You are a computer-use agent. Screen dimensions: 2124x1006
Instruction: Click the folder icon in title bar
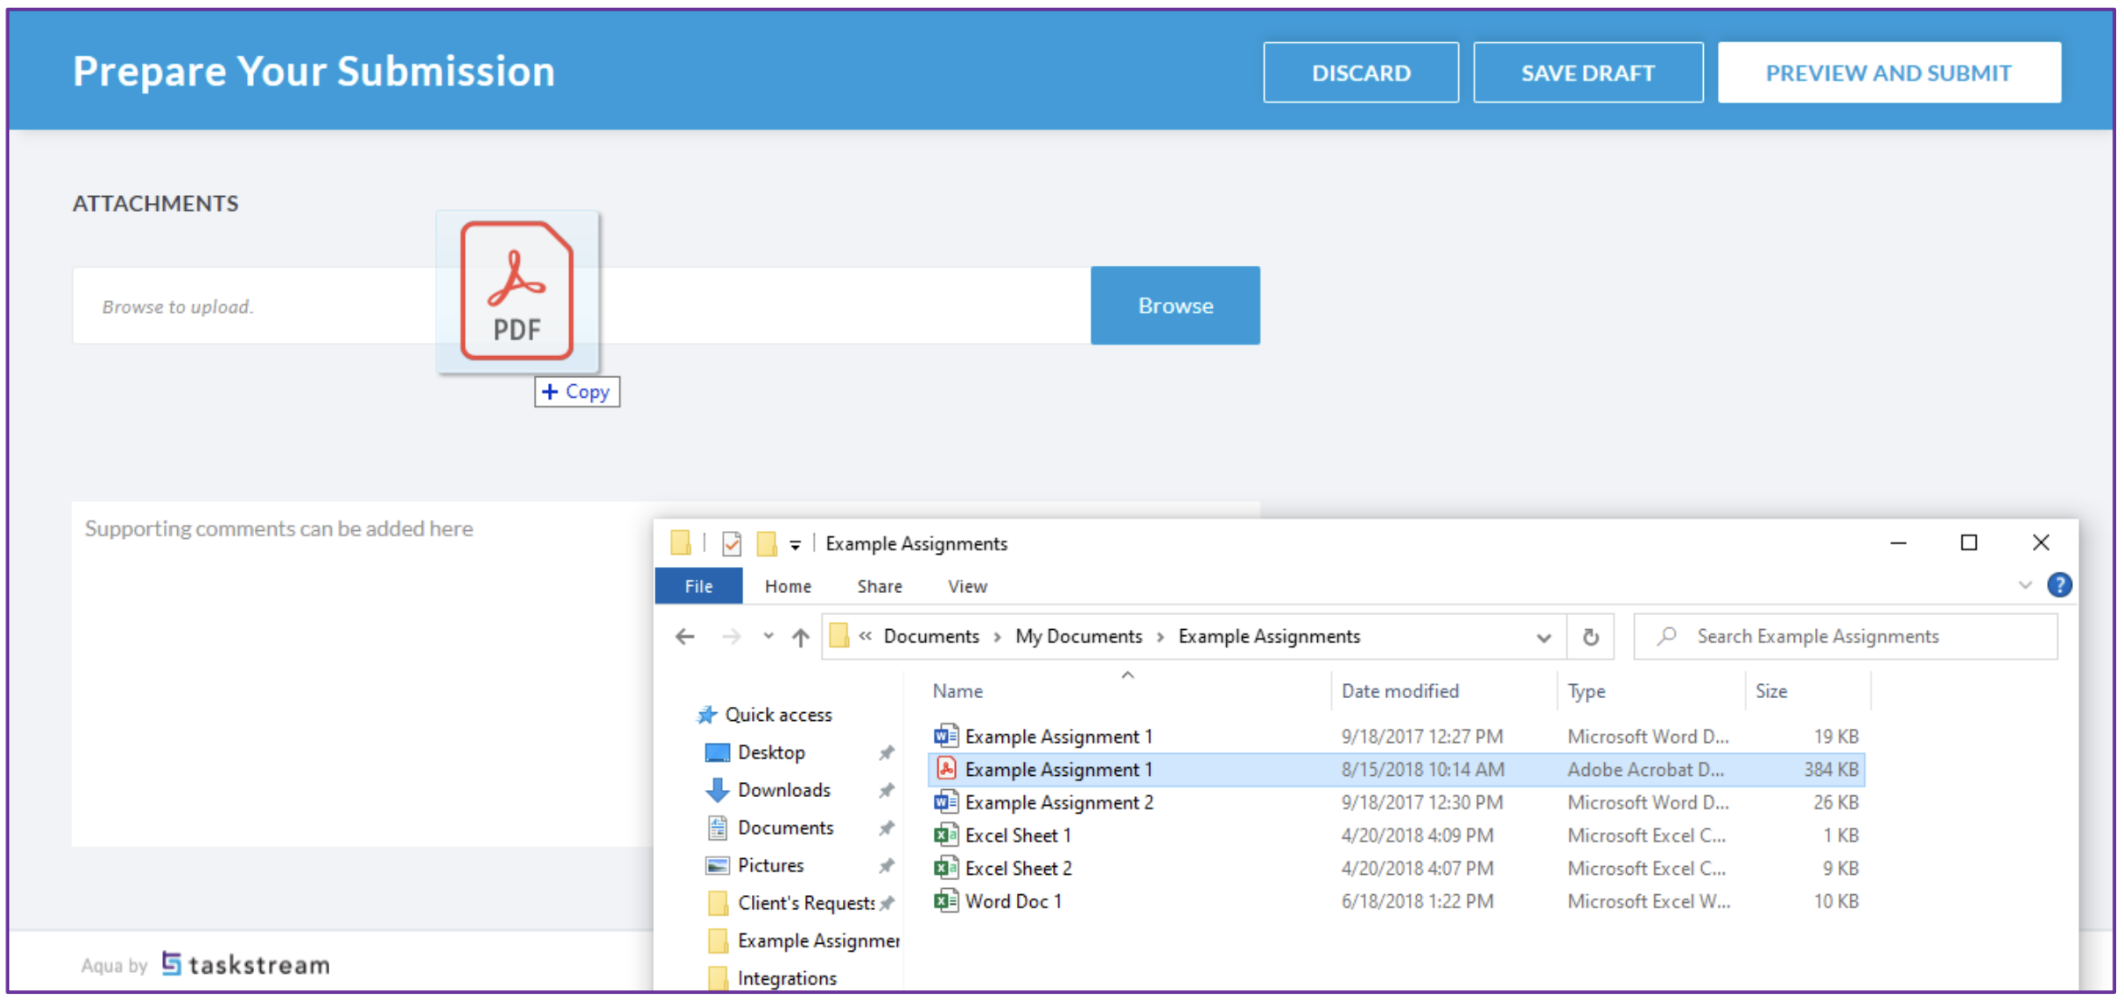click(681, 543)
